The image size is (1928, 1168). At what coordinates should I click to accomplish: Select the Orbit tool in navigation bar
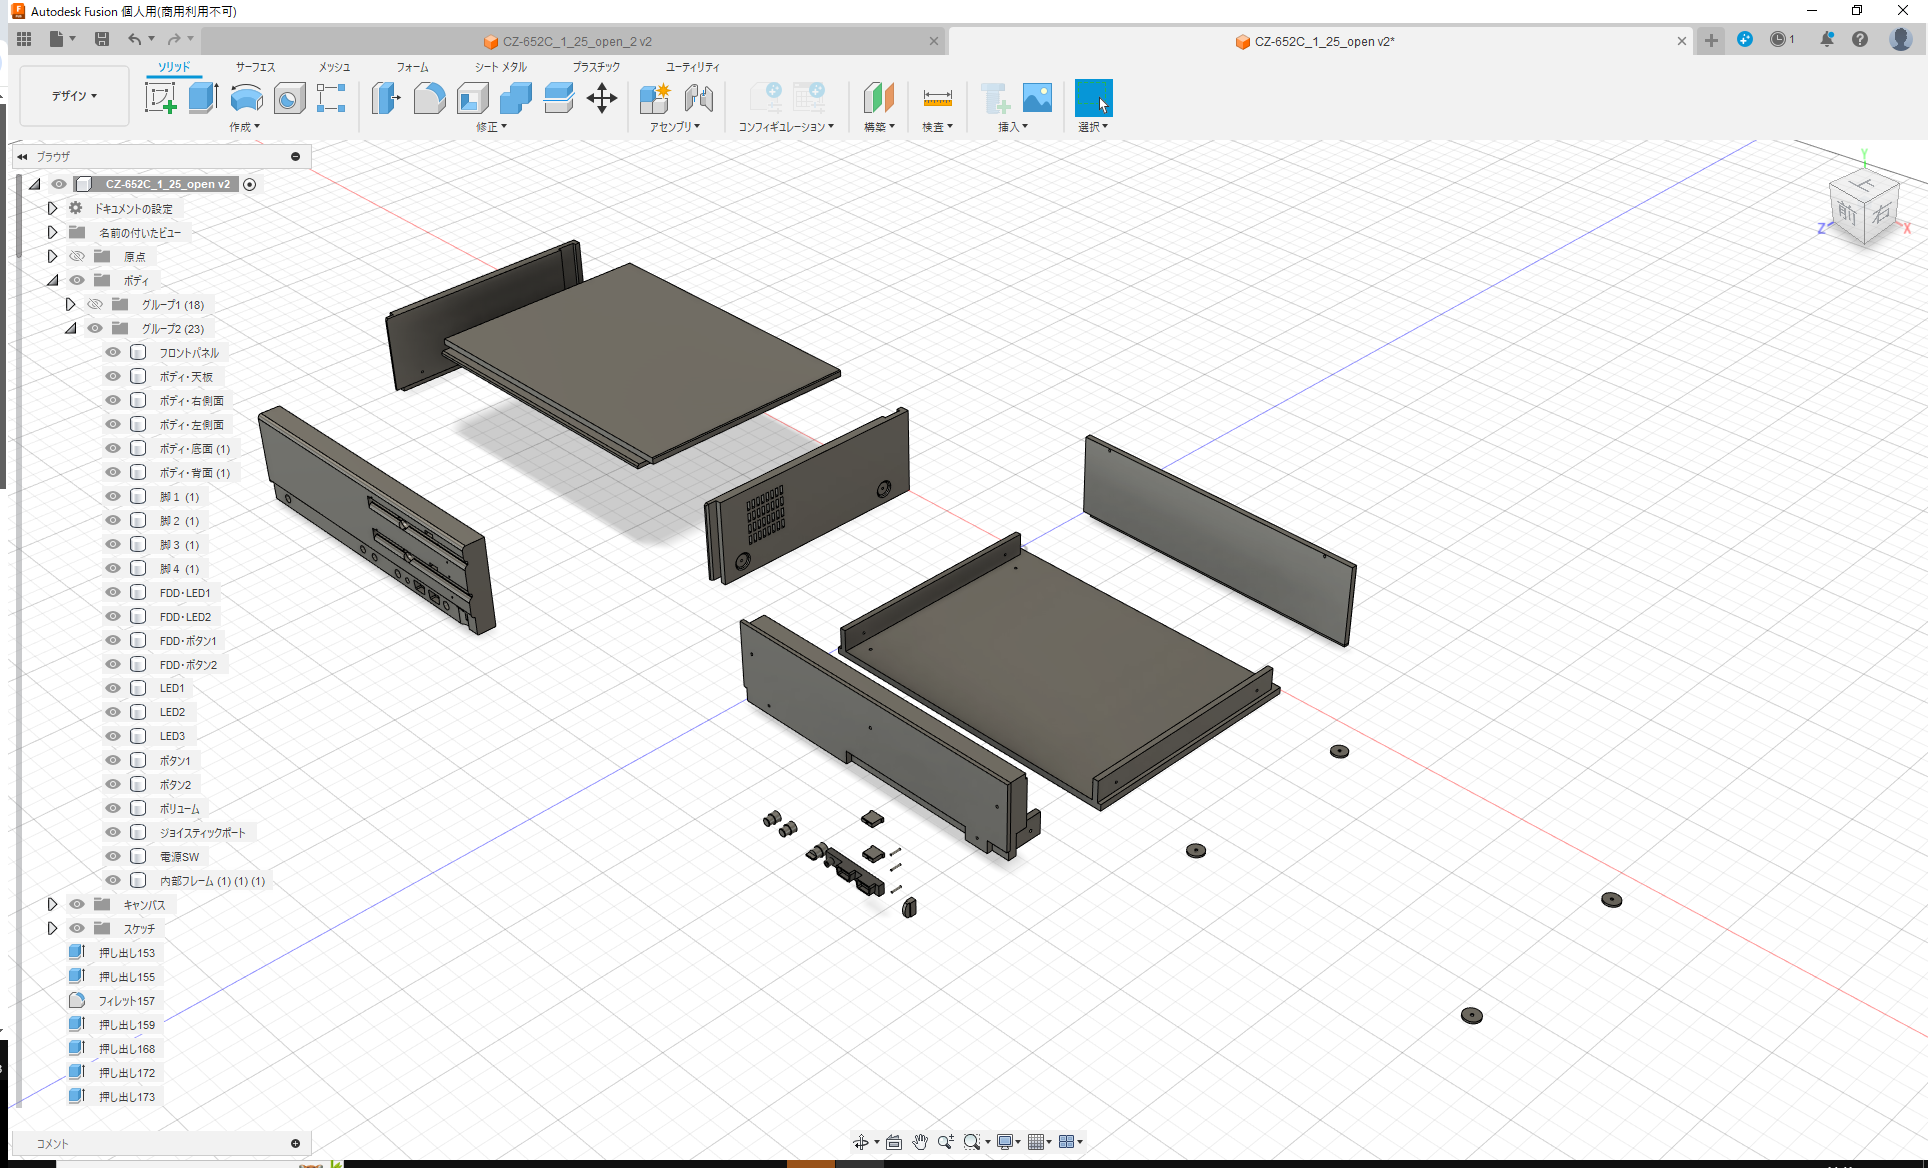tap(861, 1141)
